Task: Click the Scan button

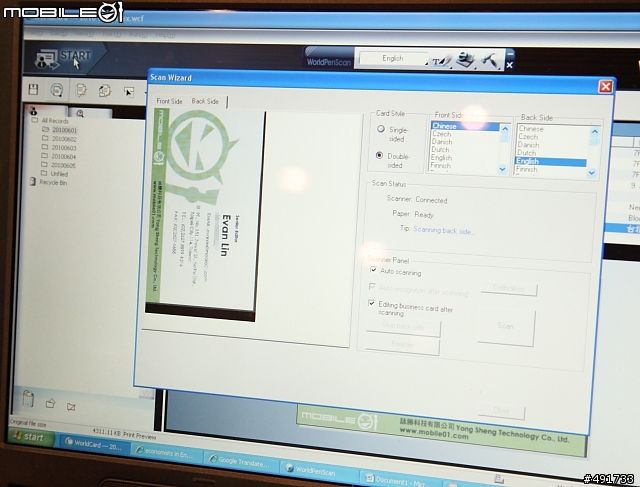Action: tap(506, 326)
